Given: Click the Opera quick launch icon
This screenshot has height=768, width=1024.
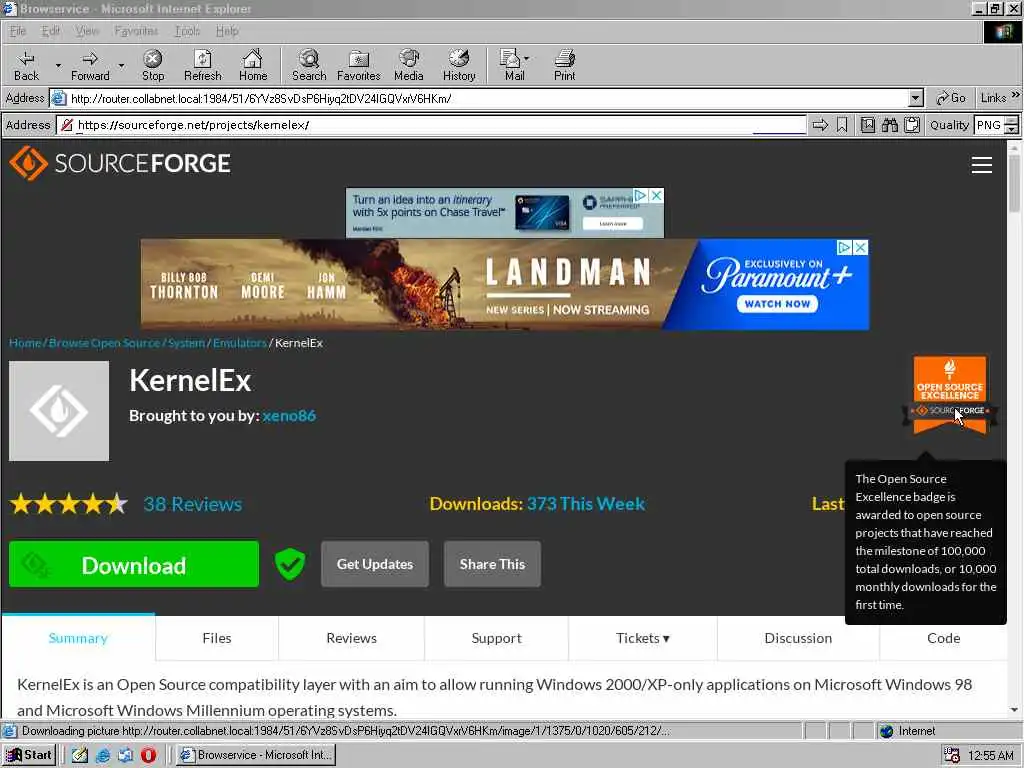Looking at the screenshot, I should pos(148,755).
